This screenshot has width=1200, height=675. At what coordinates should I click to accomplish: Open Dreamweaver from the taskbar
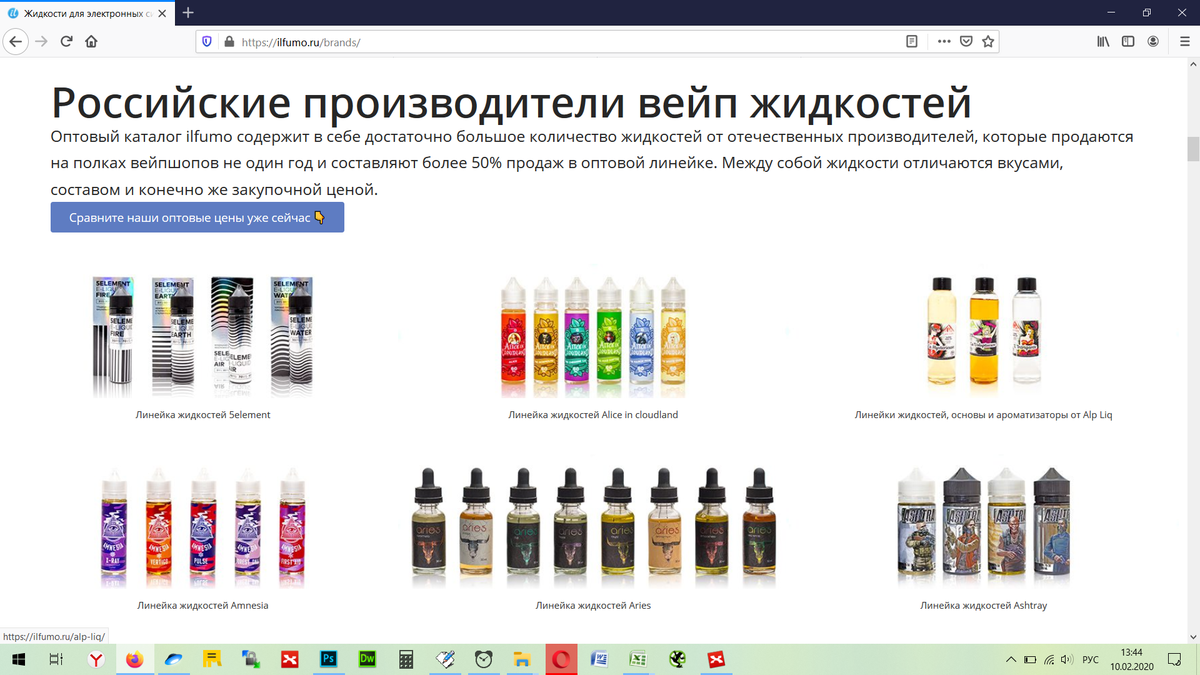366,659
